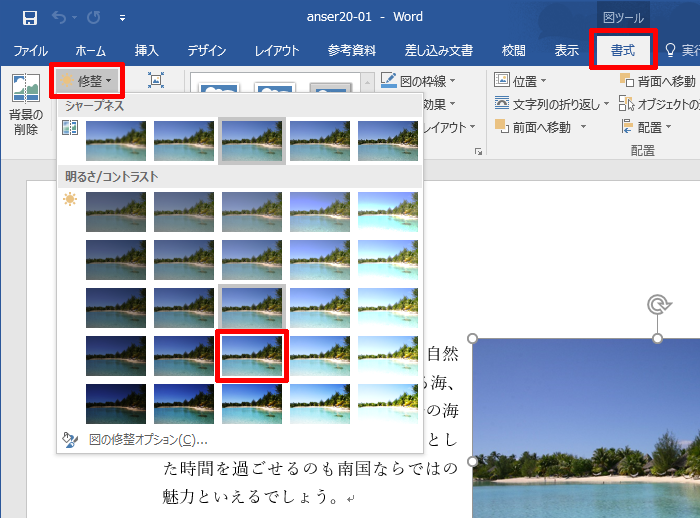700x518 pixels.
Task: Open the 修整 corrections dropdown
Action: pos(87,81)
